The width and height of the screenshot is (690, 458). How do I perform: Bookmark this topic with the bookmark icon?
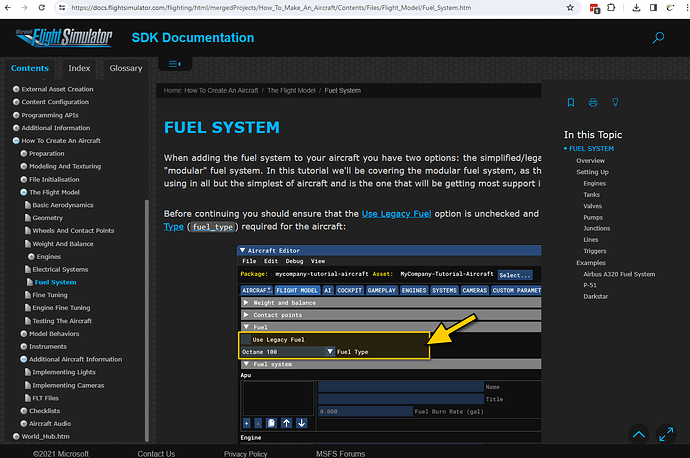(571, 103)
